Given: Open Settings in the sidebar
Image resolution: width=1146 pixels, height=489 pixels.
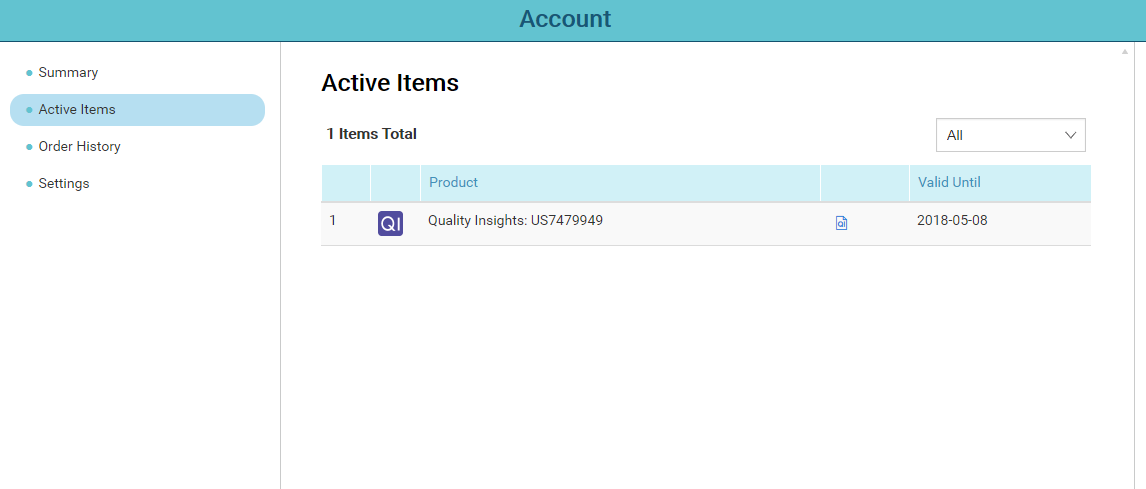Looking at the screenshot, I should (64, 183).
